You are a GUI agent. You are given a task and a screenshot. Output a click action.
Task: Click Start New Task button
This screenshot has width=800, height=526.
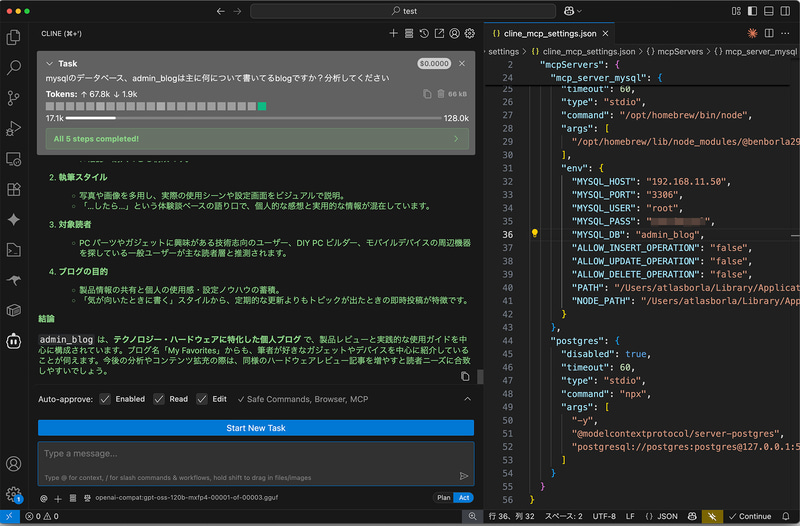(x=256, y=428)
